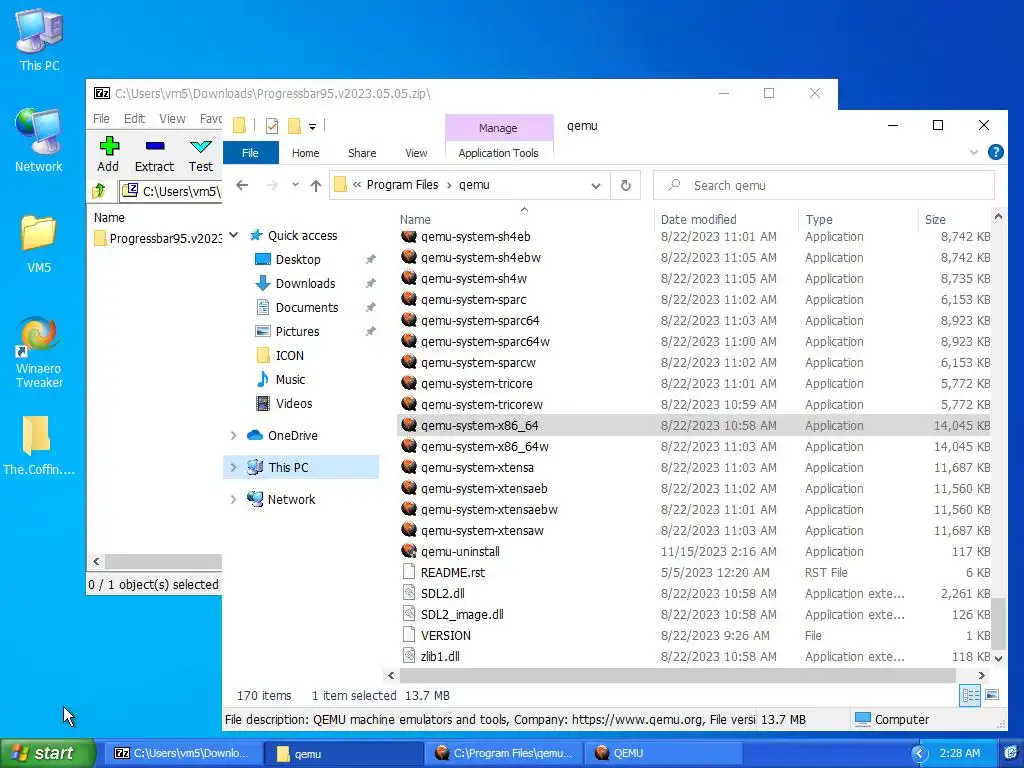Open Customize Quick Access Toolbar dropdown

coord(312,126)
